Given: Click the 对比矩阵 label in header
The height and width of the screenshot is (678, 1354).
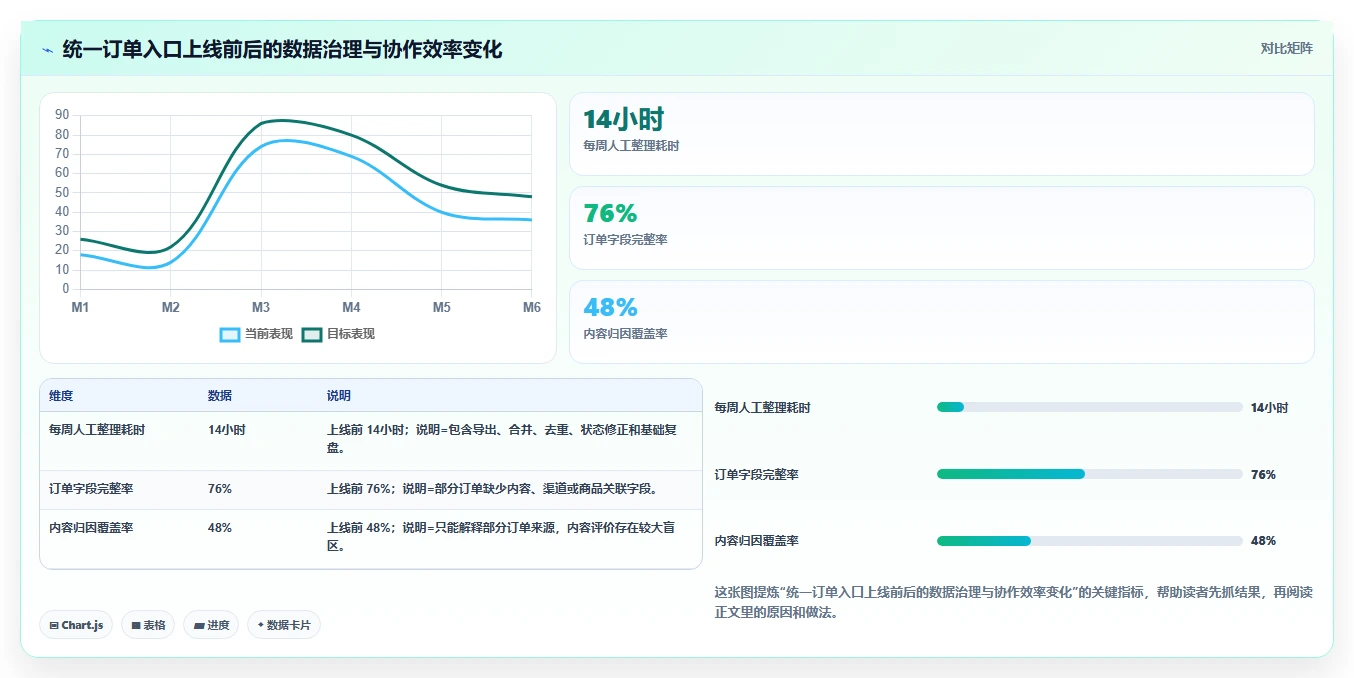Looking at the screenshot, I should click(x=1287, y=48).
